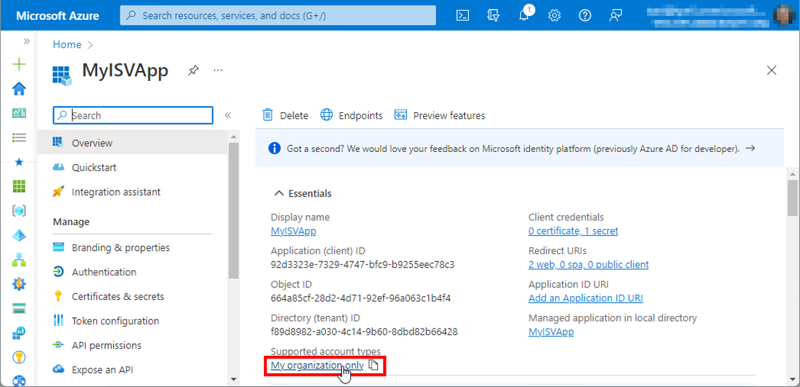Click the main content vertical scrollbar

(x=792, y=198)
